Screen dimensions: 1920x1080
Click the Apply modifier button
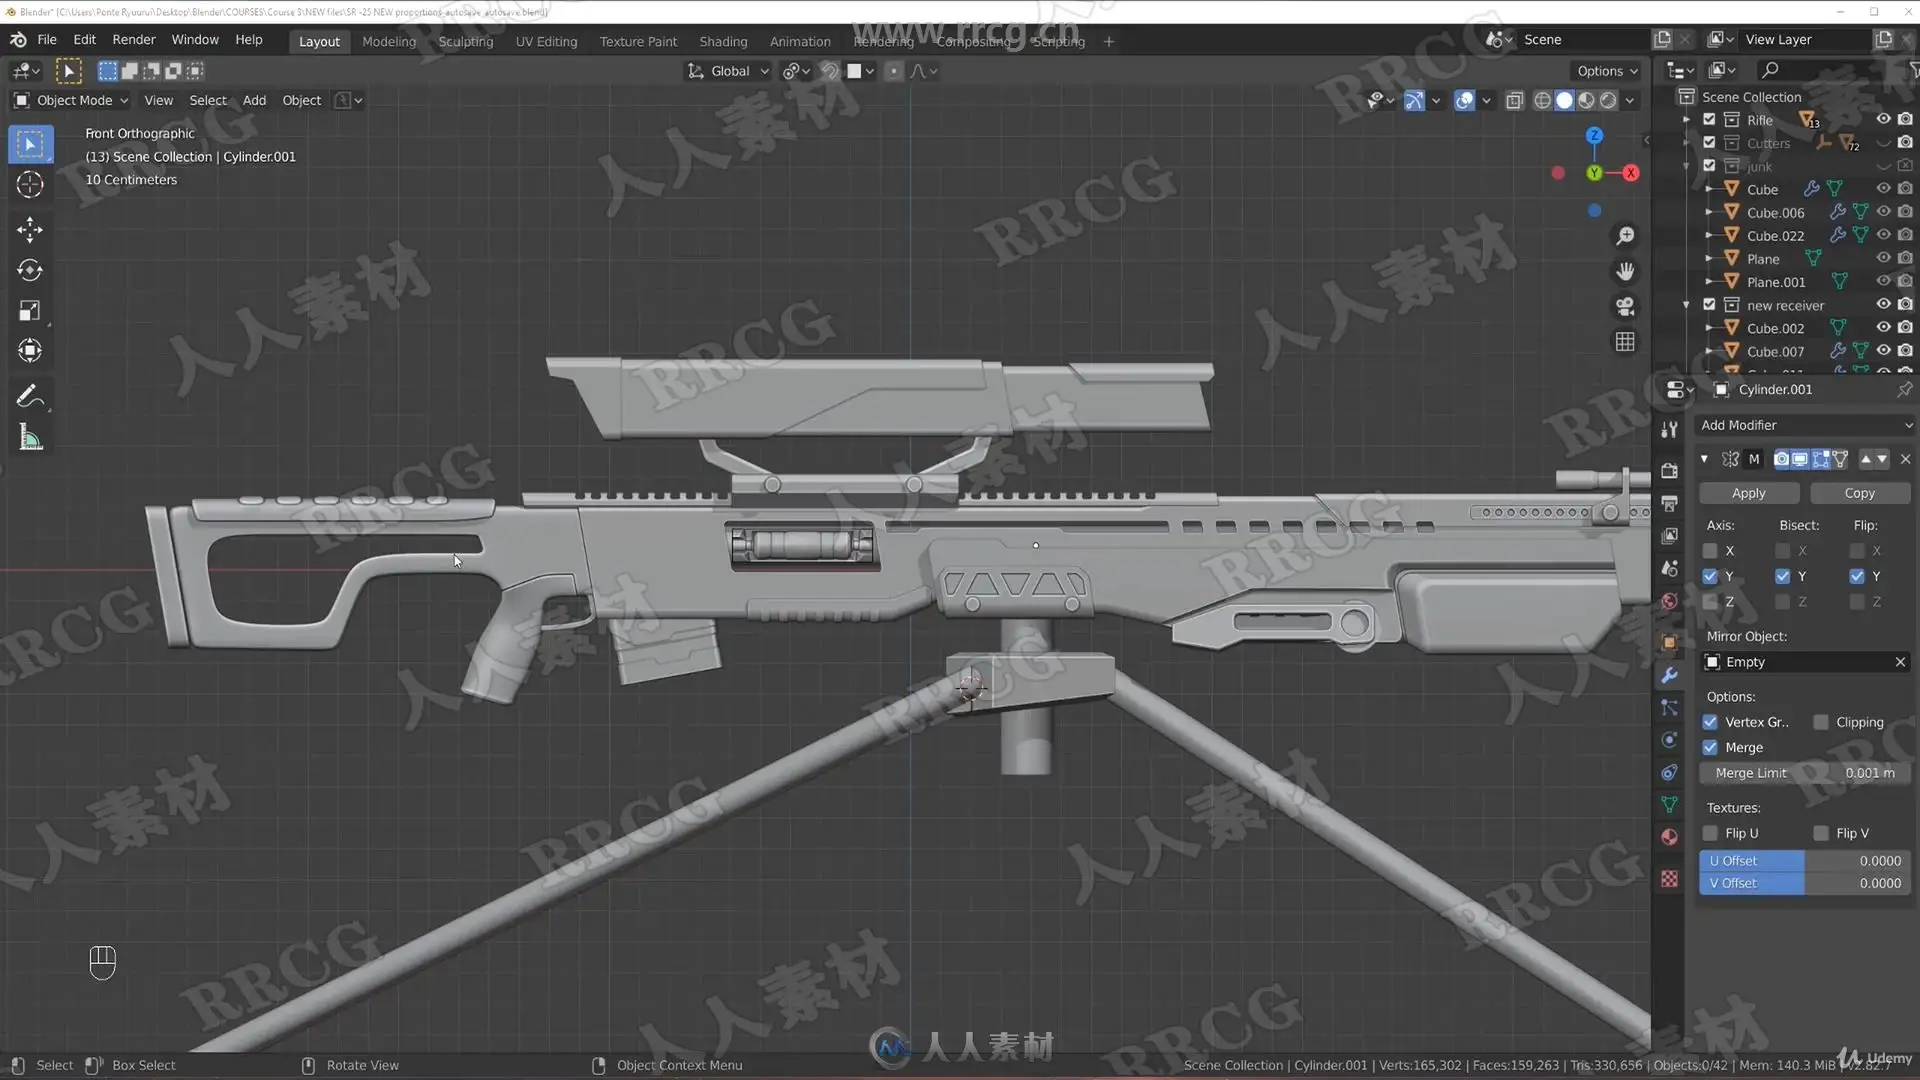pos(1748,493)
